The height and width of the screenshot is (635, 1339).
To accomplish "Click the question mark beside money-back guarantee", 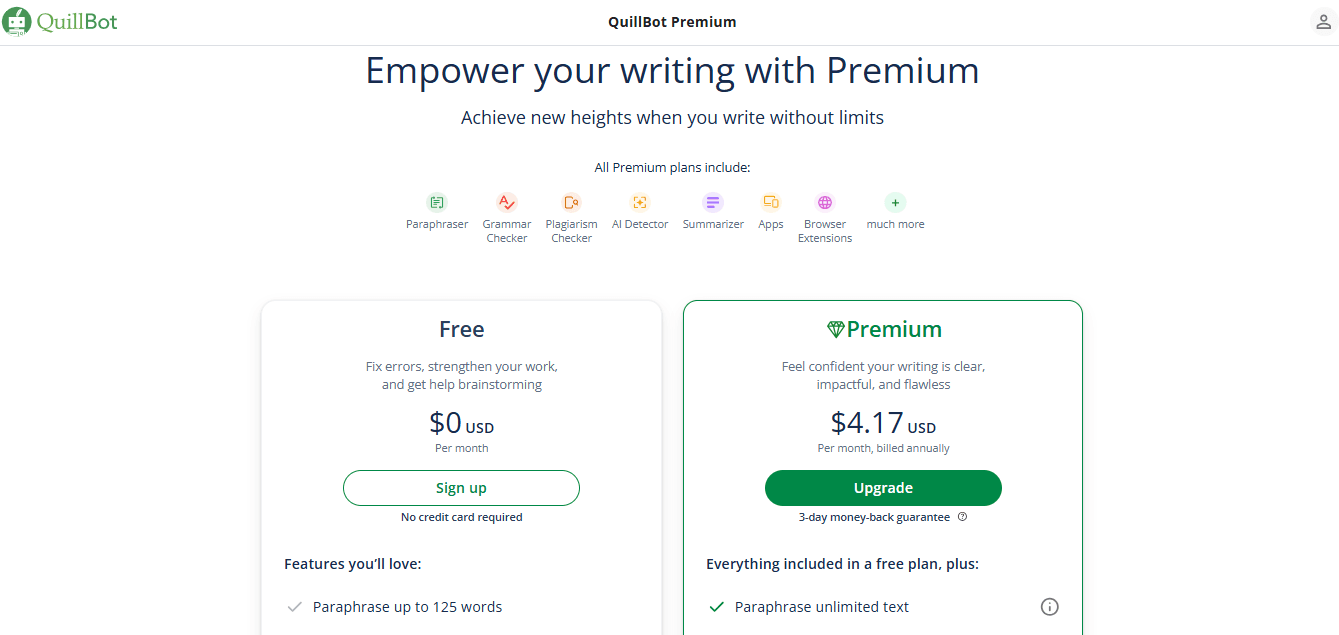I will coord(962,517).
